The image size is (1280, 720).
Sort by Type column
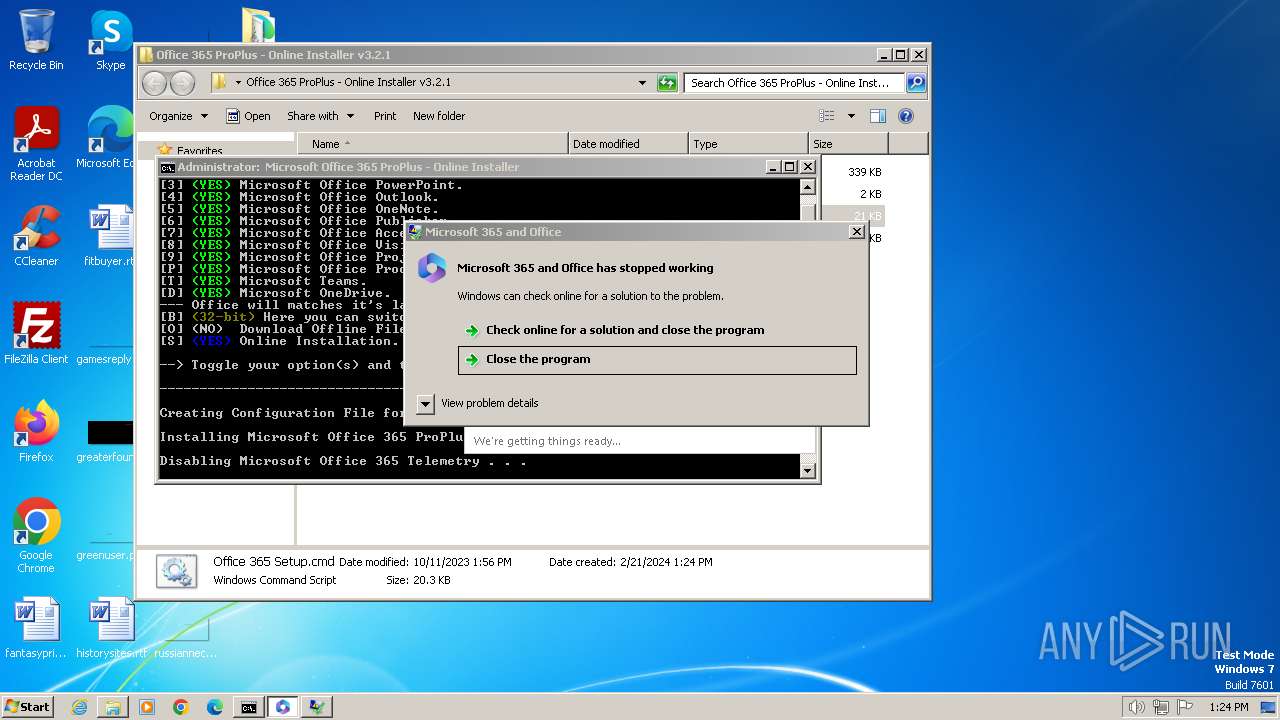[748, 144]
